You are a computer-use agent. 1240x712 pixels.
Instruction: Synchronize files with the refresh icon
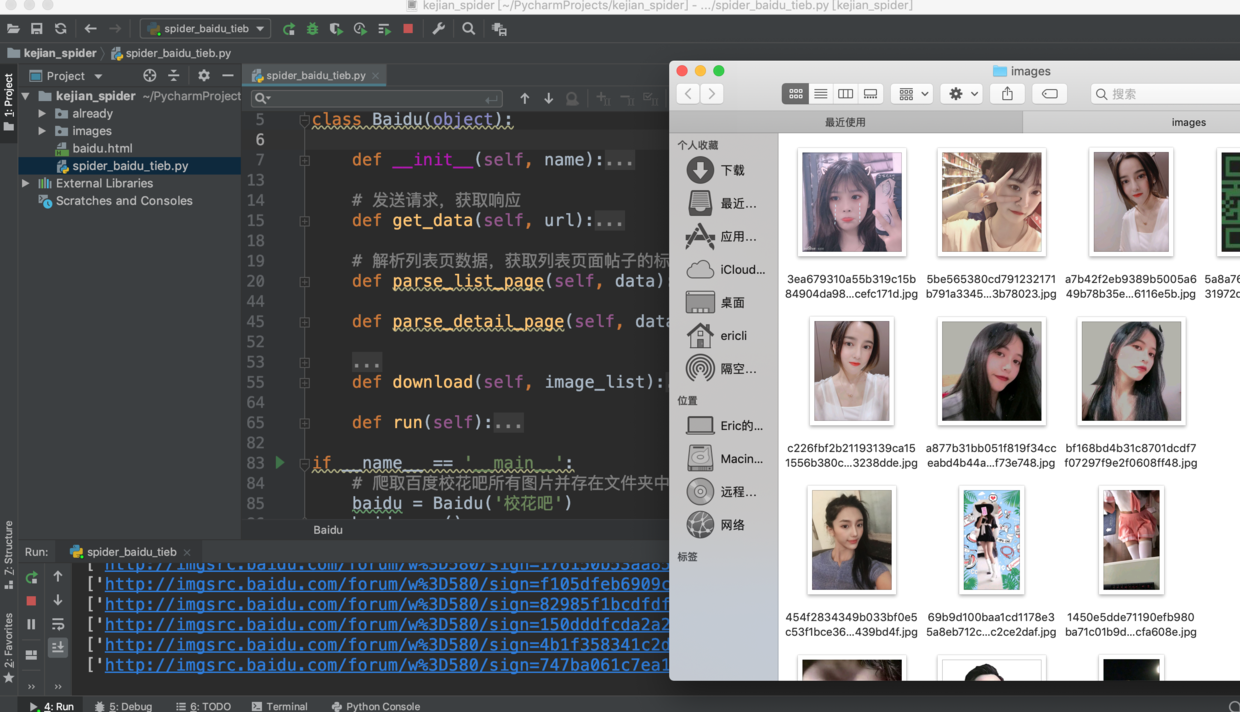tap(61, 29)
